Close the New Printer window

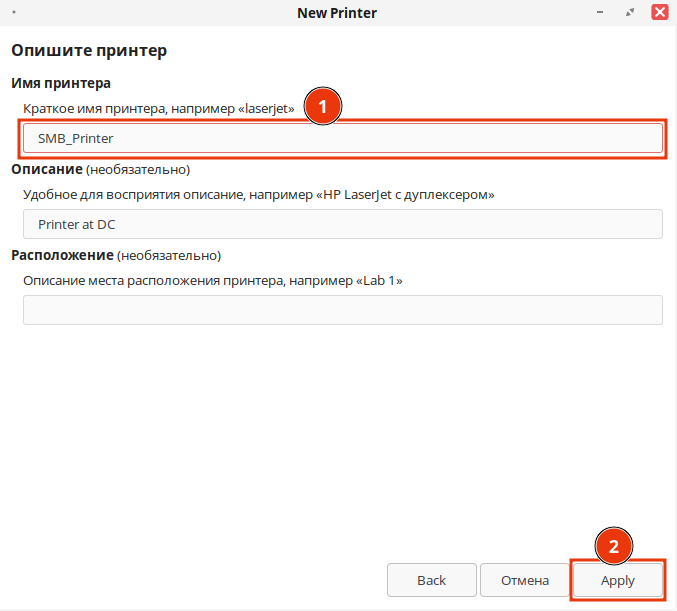[x=660, y=13]
